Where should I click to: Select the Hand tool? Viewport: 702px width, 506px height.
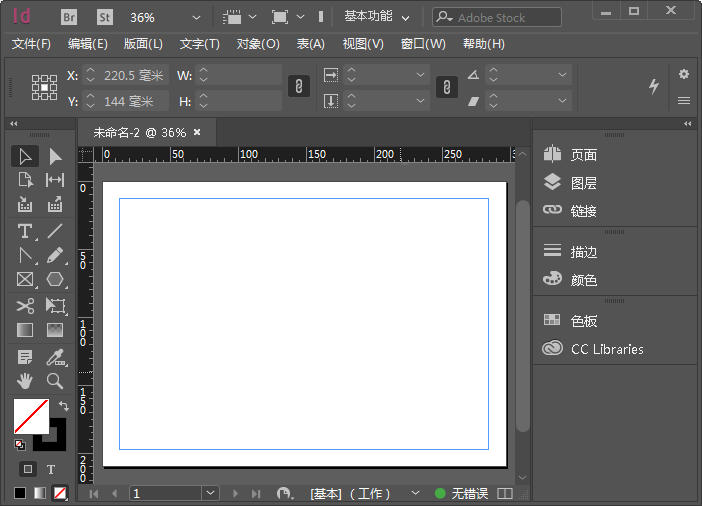(25, 381)
